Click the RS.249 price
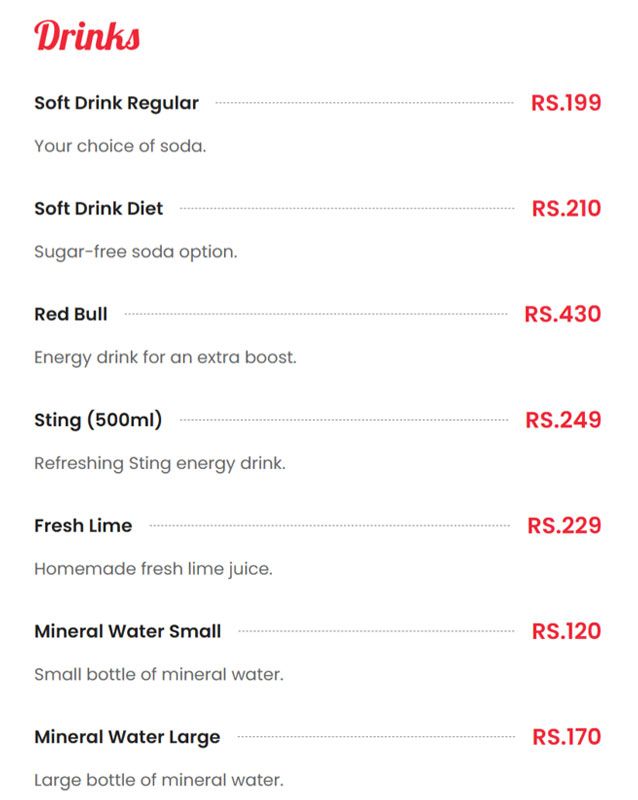 pyautogui.click(x=563, y=420)
